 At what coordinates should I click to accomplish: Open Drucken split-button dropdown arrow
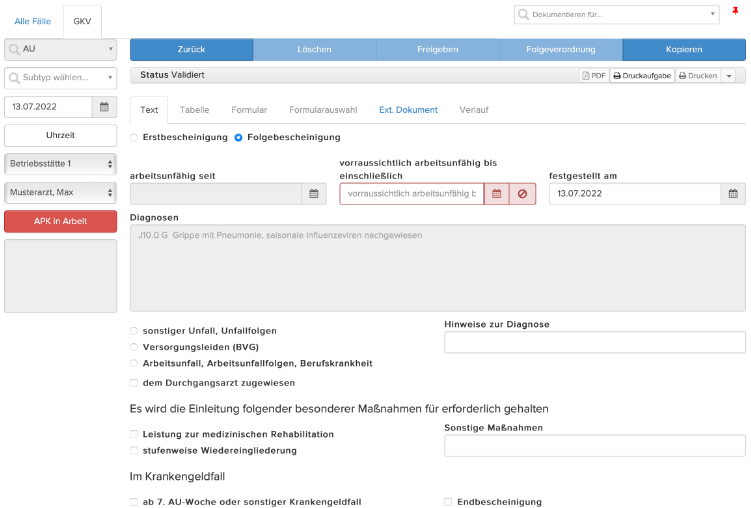coord(728,76)
